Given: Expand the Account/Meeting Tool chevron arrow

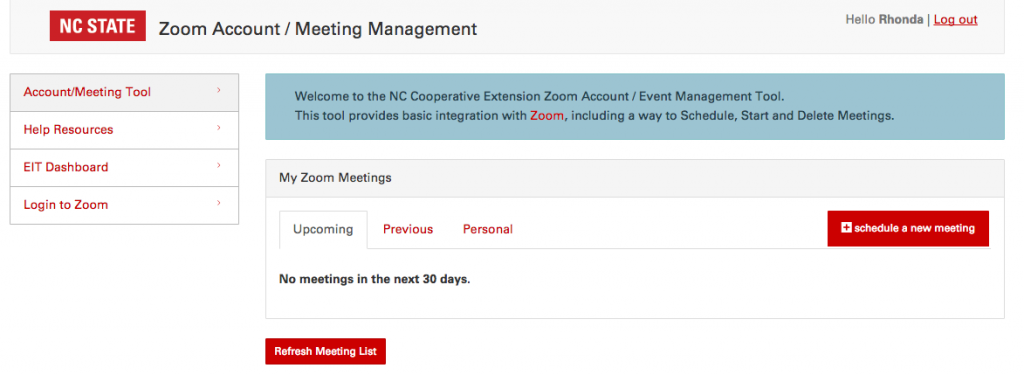Looking at the screenshot, I should pos(219,90).
